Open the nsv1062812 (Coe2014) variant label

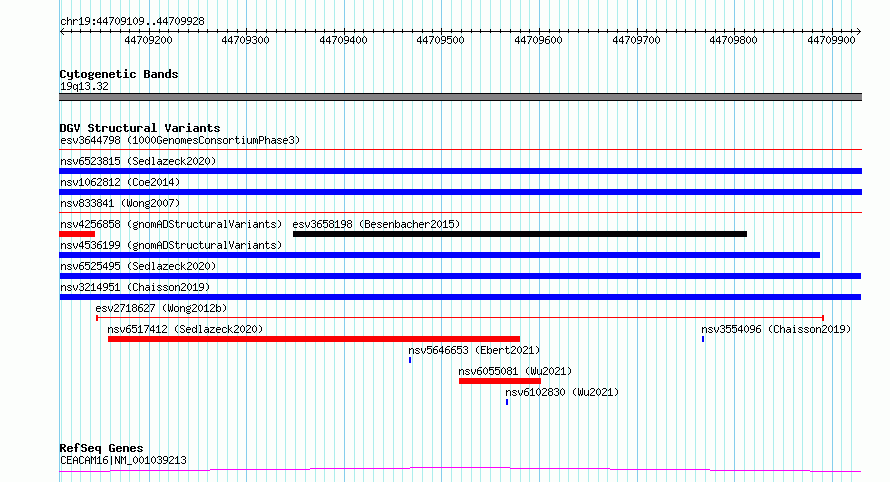pyautogui.click(x=120, y=182)
